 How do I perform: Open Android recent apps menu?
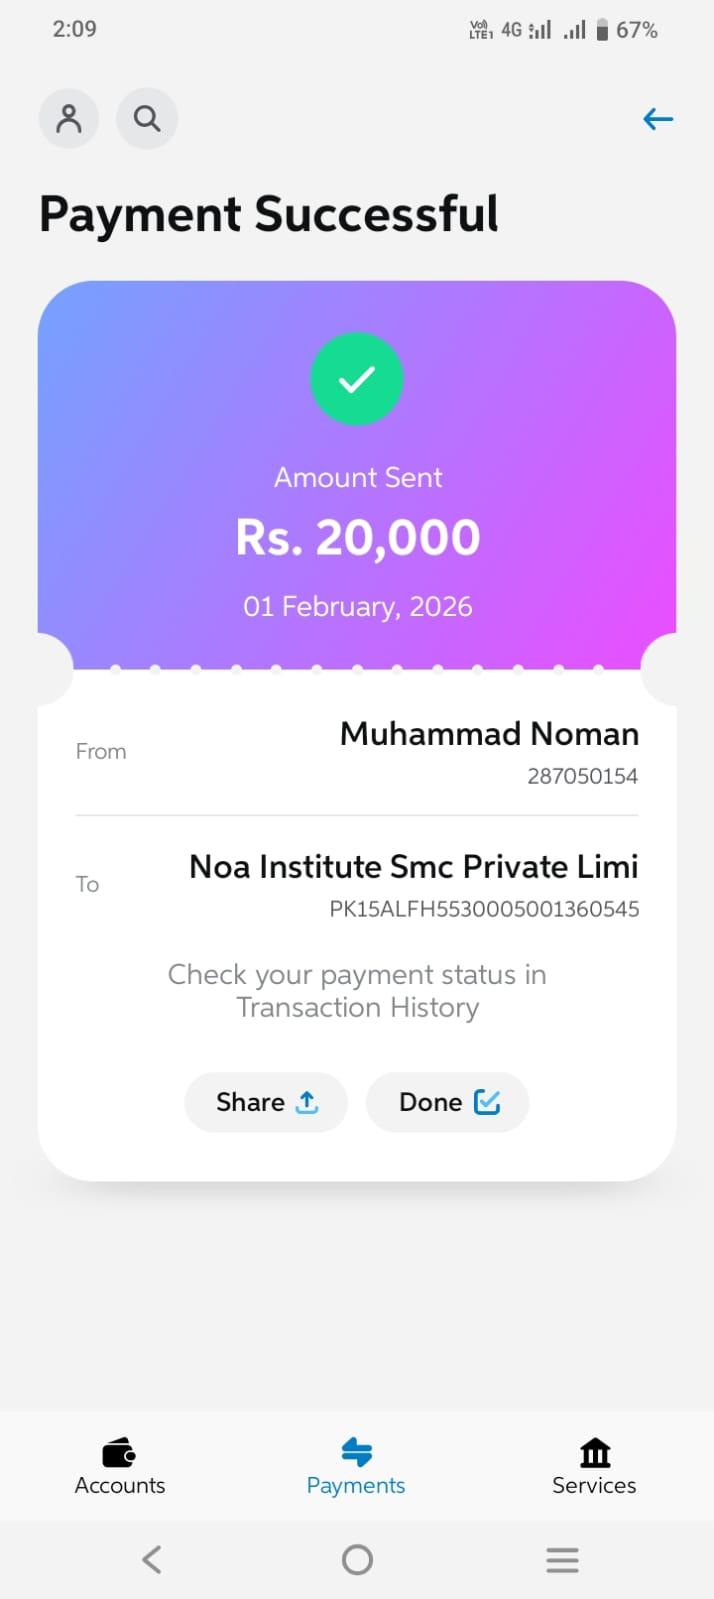point(562,1559)
